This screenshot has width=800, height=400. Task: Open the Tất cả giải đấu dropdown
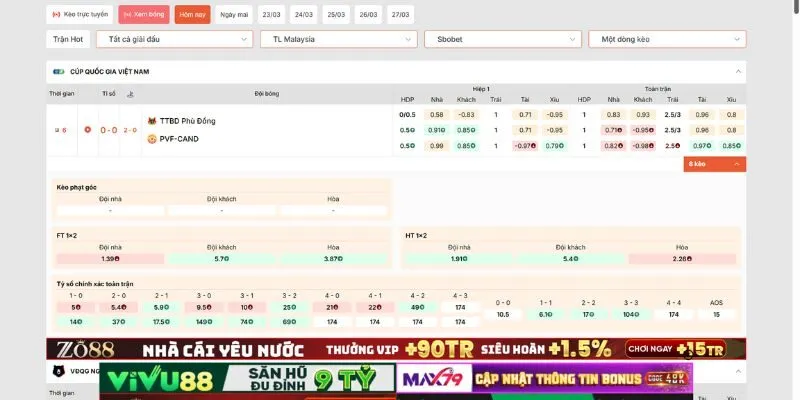click(174, 39)
